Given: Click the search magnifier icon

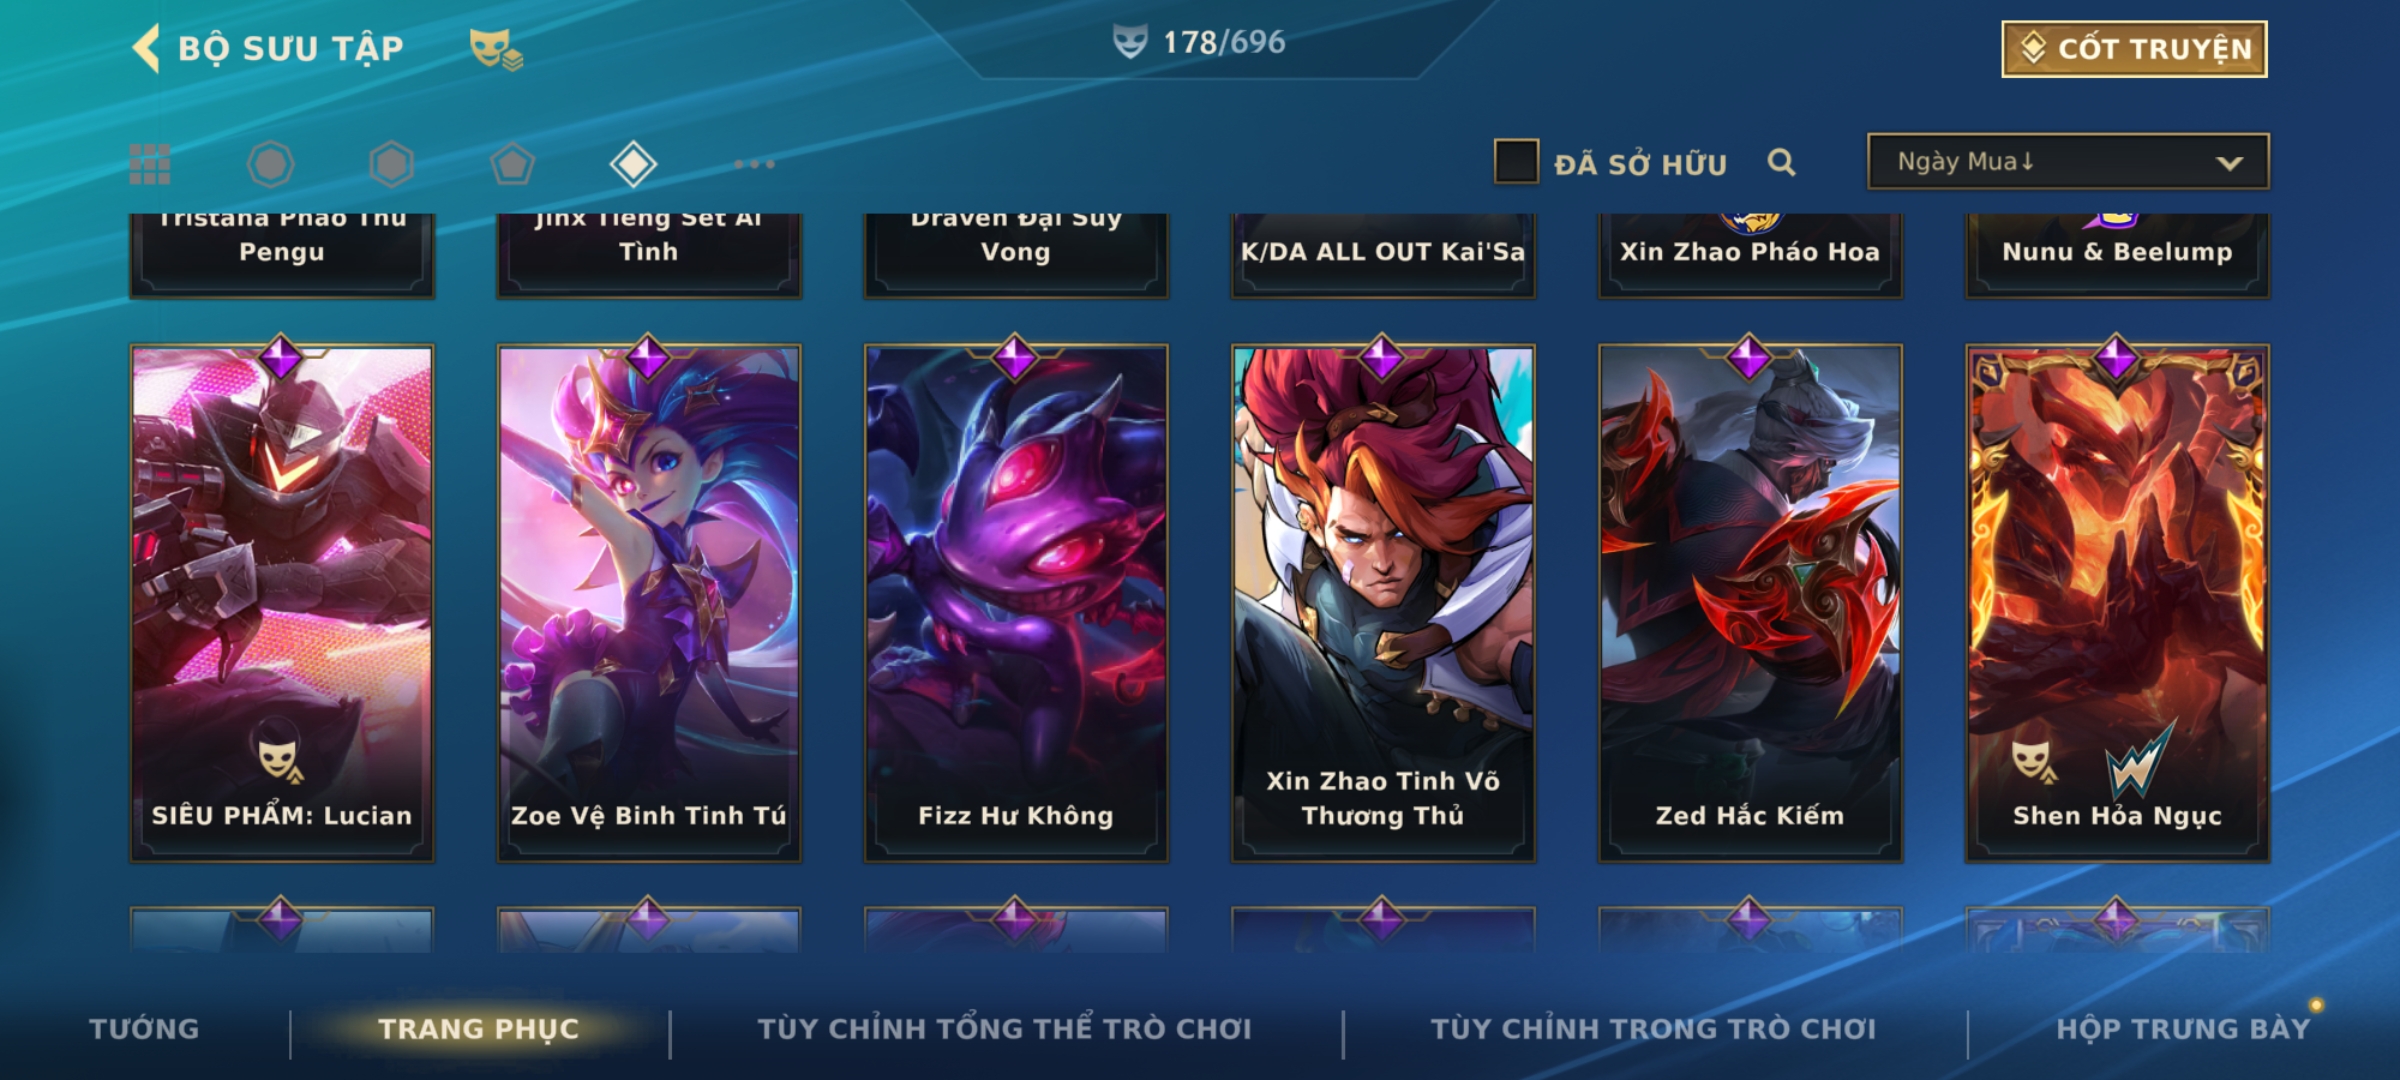Looking at the screenshot, I should pyautogui.click(x=1781, y=162).
